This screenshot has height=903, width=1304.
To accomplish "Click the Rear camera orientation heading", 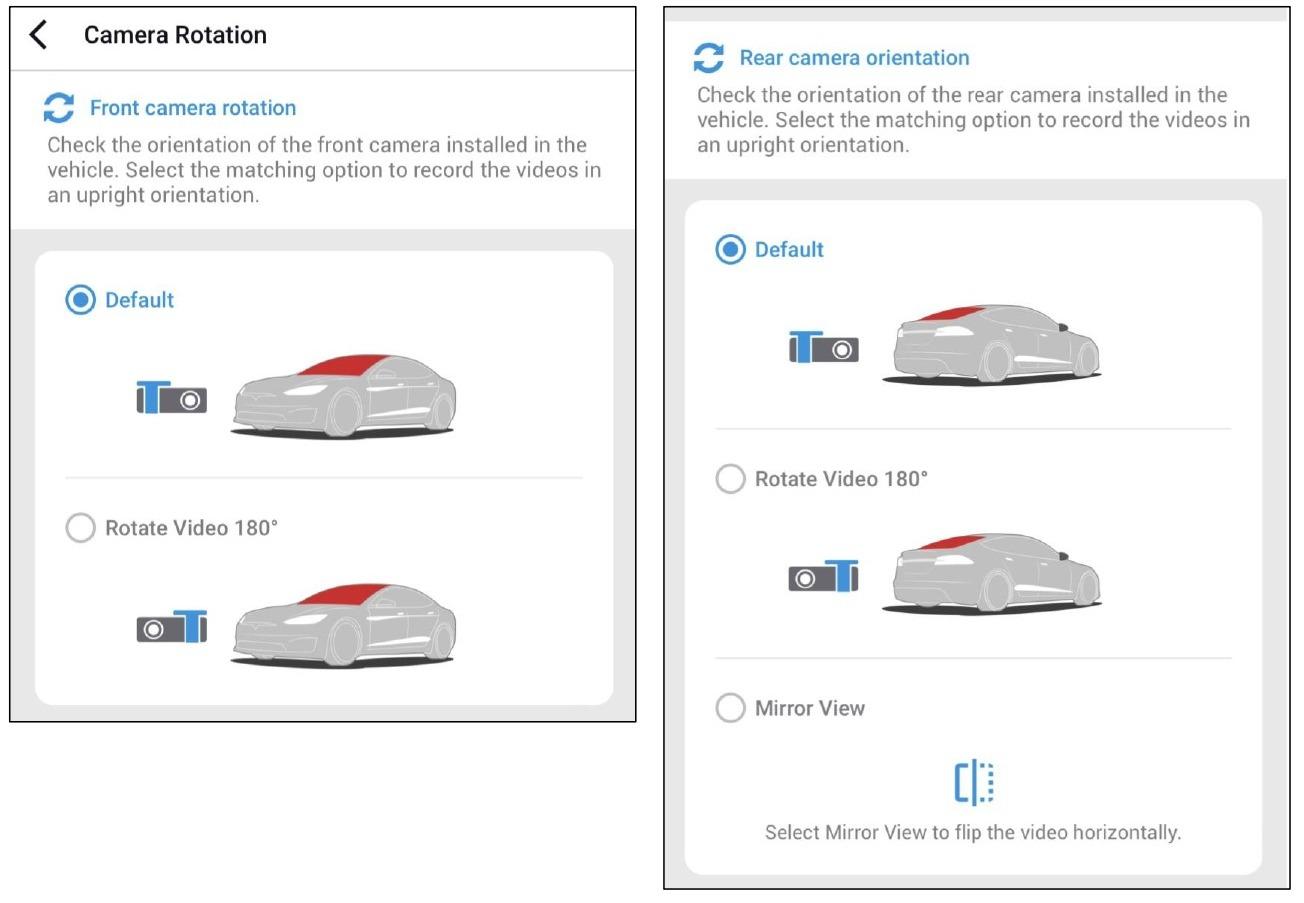I will tap(854, 58).
